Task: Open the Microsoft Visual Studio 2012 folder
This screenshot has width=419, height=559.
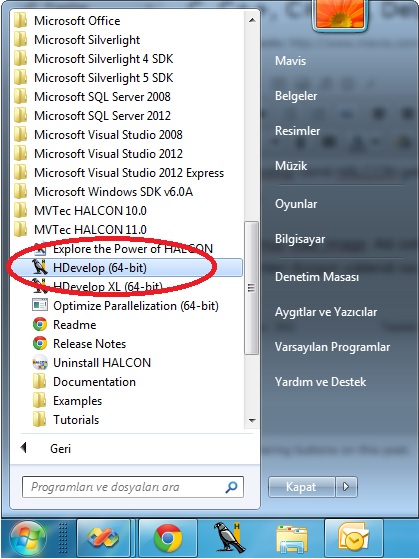Action: pyautogui.click(x=98, y=154)
